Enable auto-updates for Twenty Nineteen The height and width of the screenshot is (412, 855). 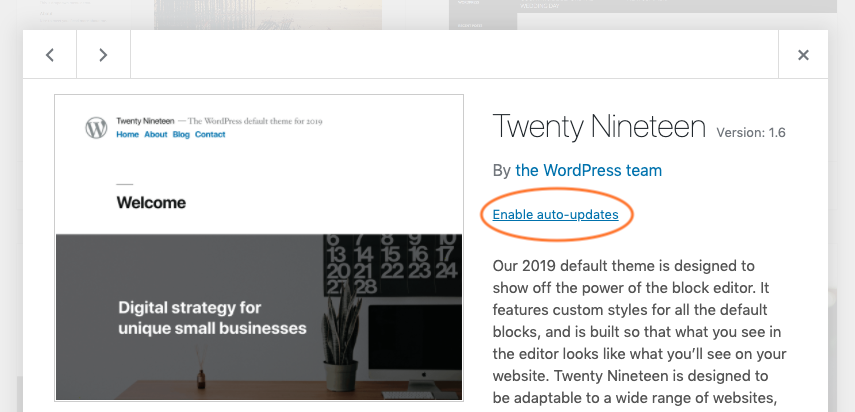tap(555, 214)
